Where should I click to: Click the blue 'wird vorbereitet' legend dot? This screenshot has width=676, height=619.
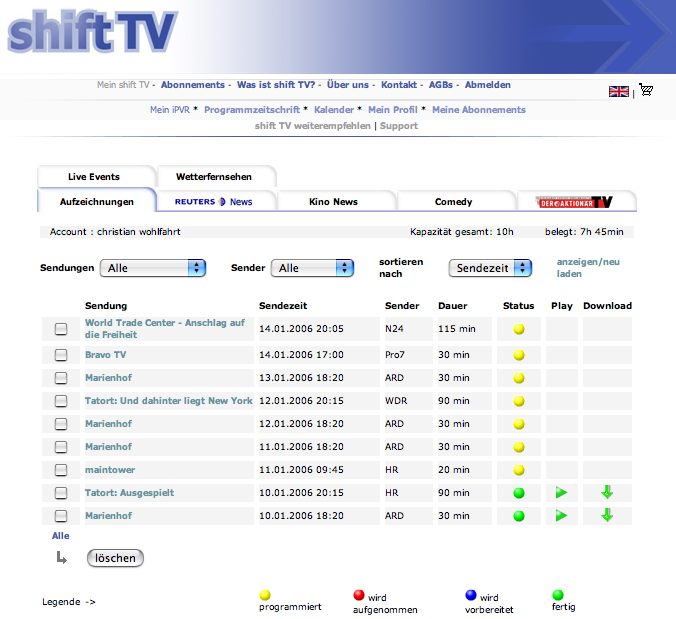[471, 595]
